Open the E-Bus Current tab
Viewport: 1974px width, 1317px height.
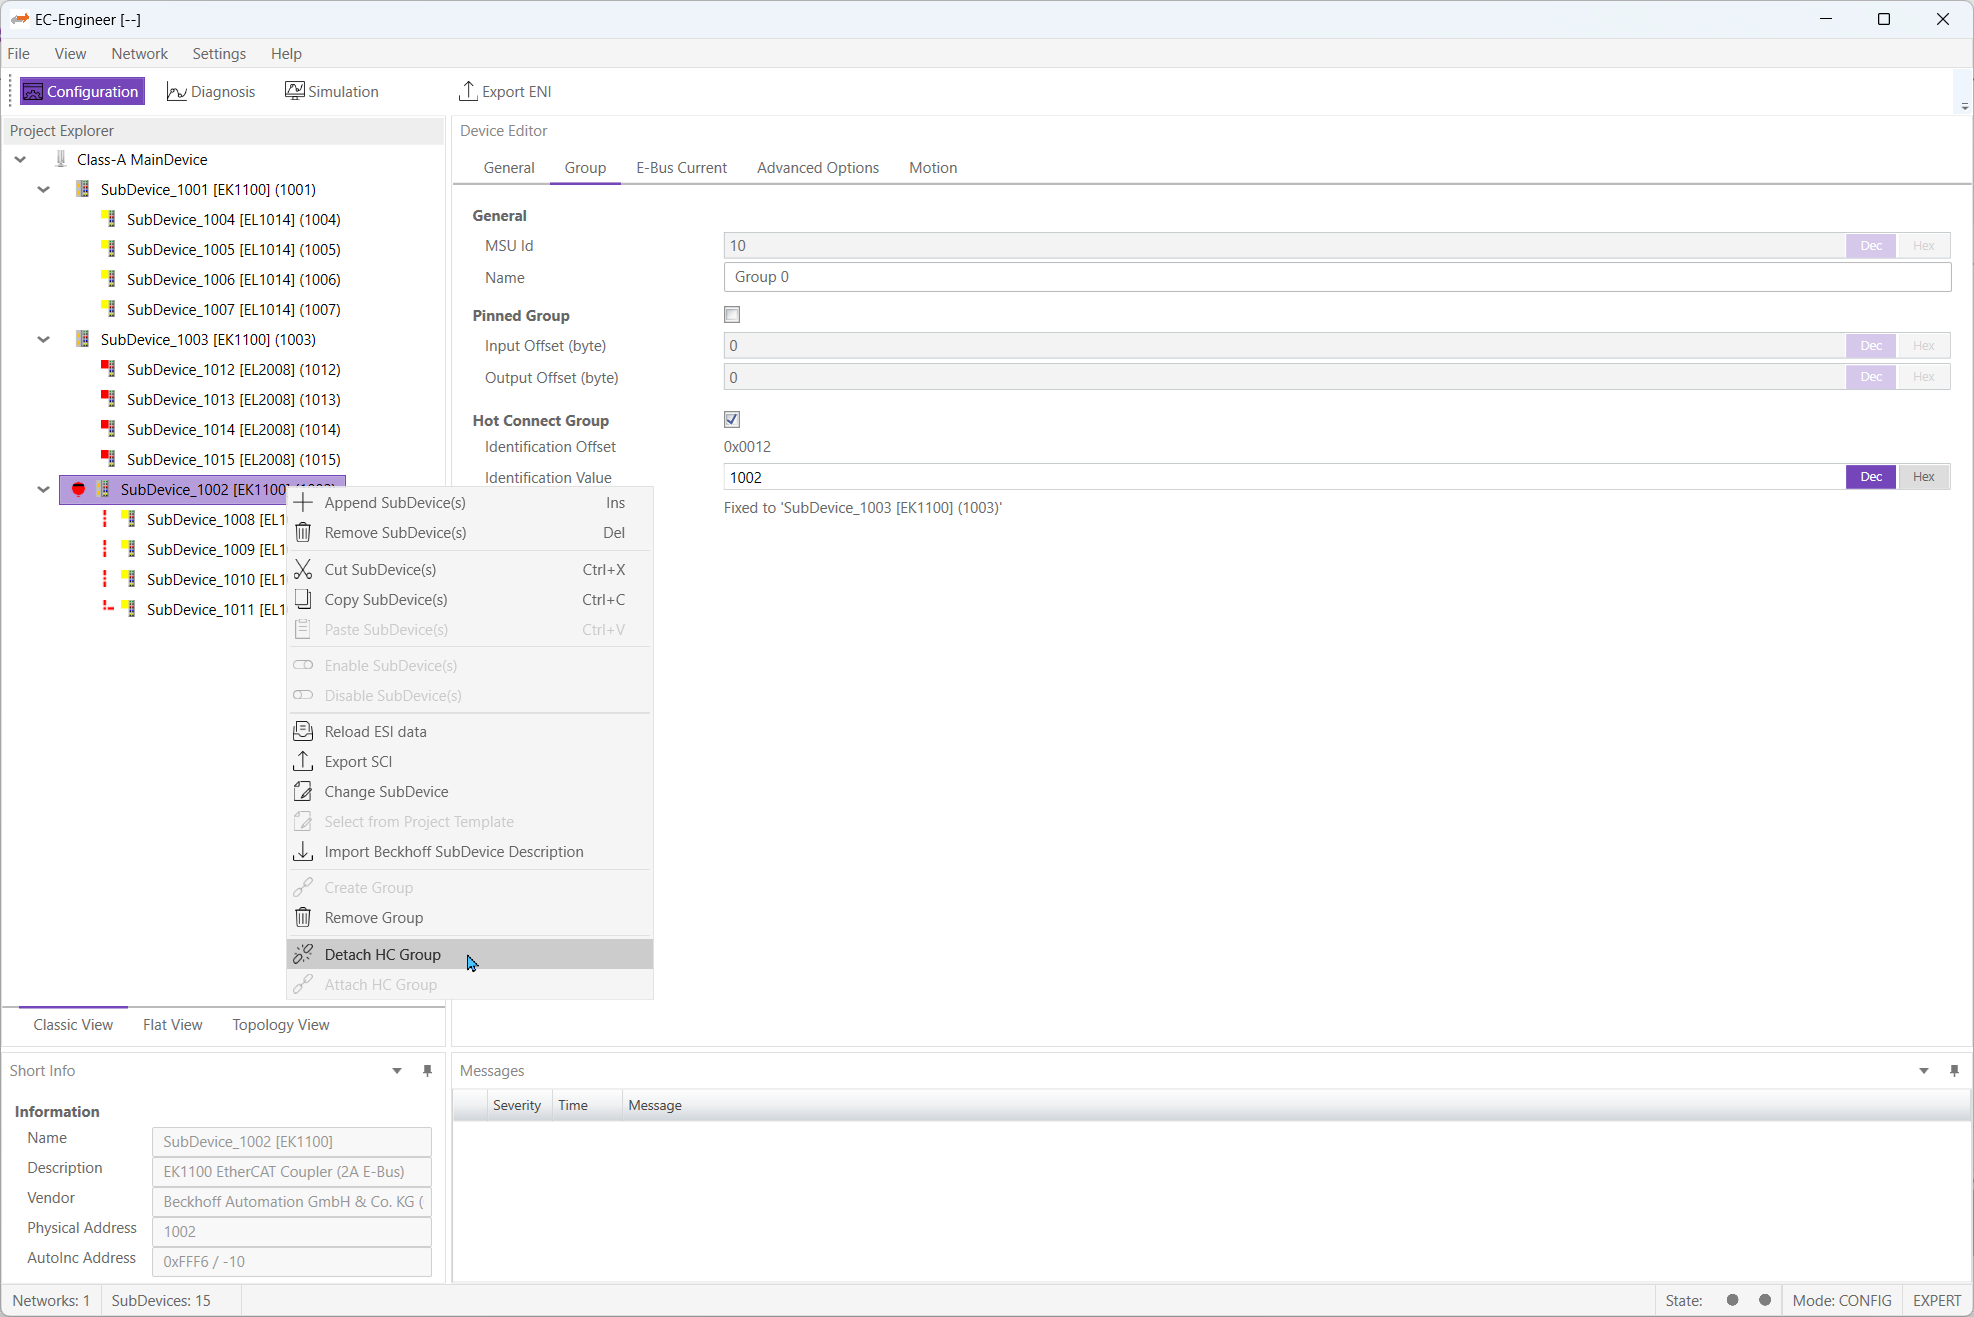coord(681,168)
